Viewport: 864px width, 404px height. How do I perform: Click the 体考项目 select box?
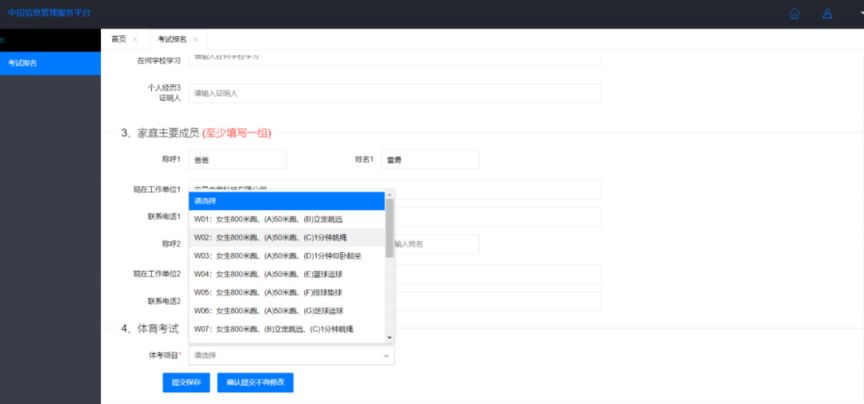291,355
